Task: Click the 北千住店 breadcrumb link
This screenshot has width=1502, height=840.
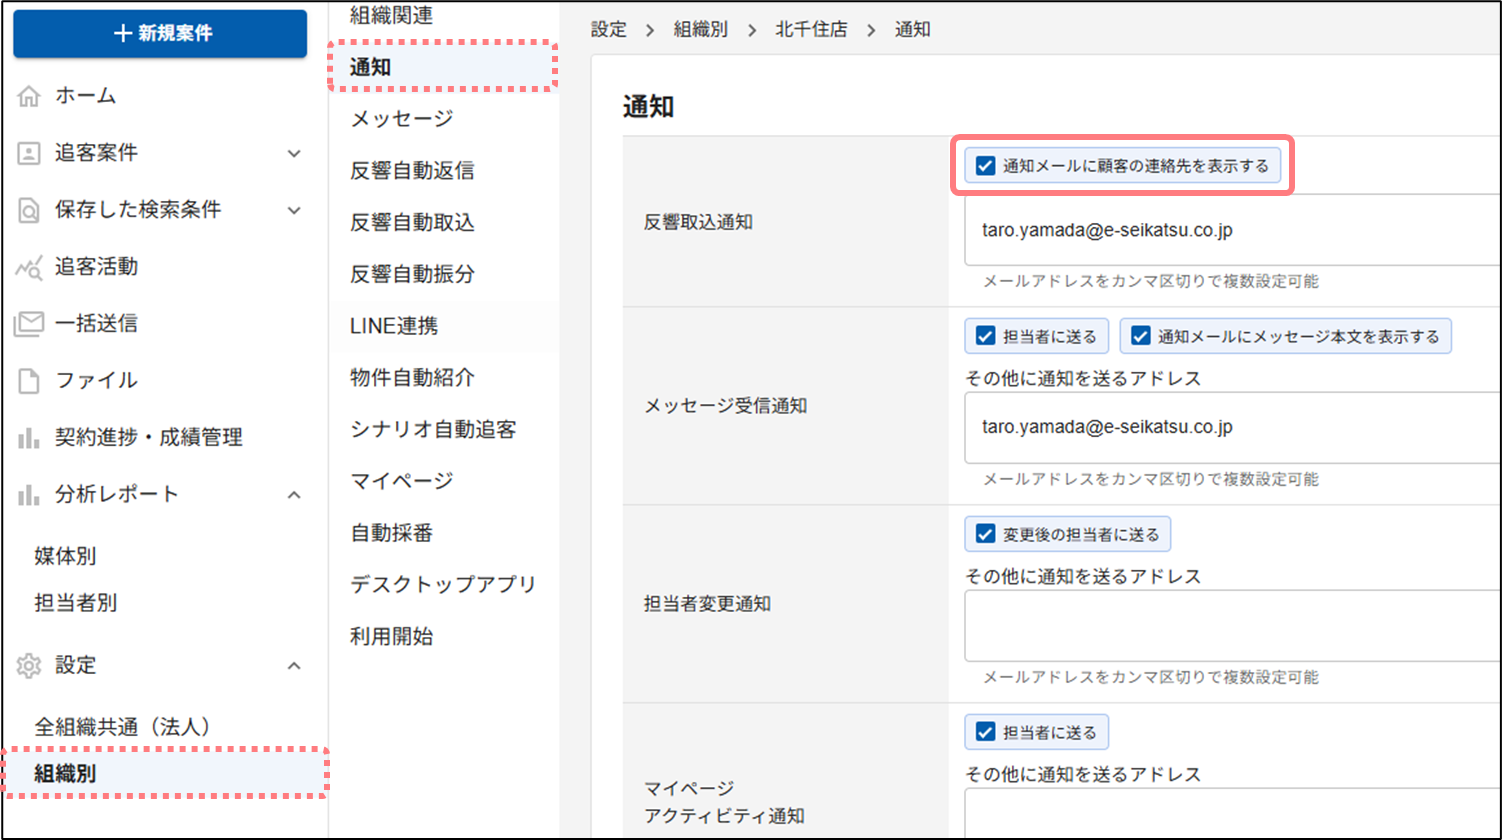Action: tap(811, 30)
